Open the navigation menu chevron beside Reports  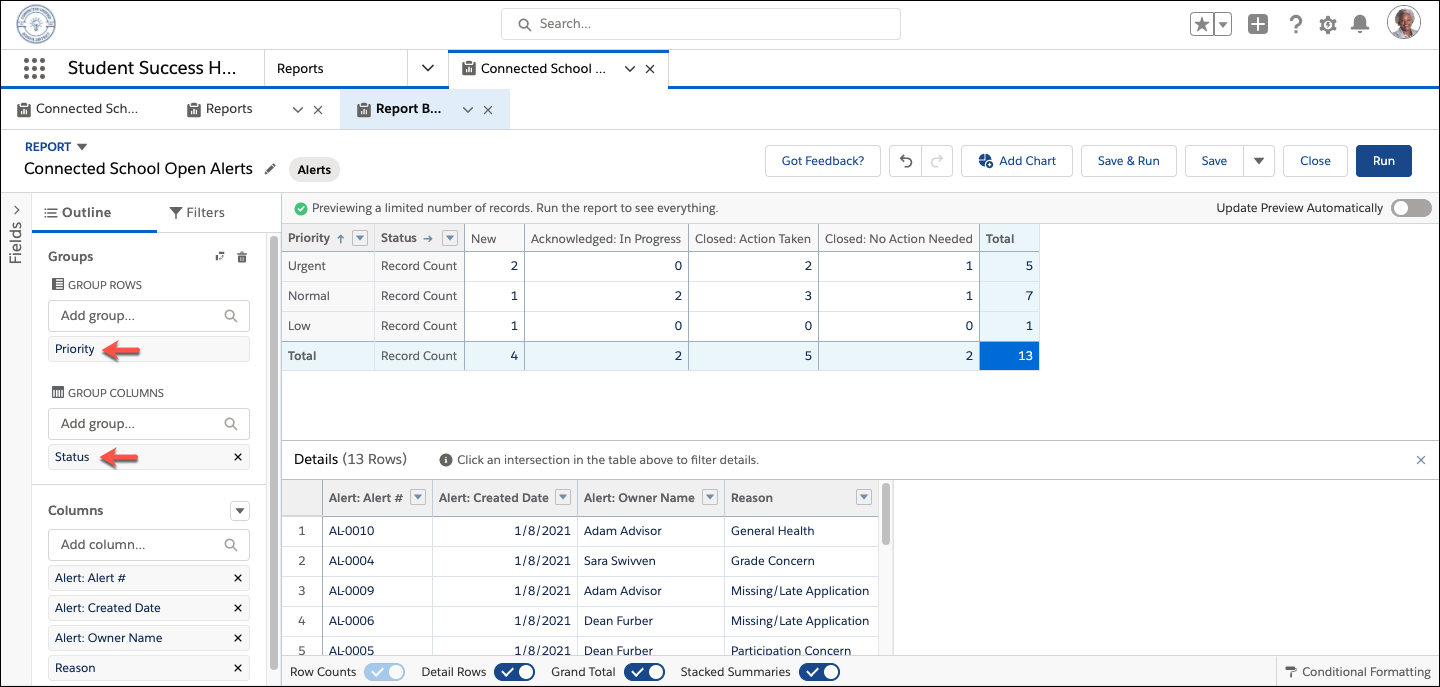tap(428, 69)
